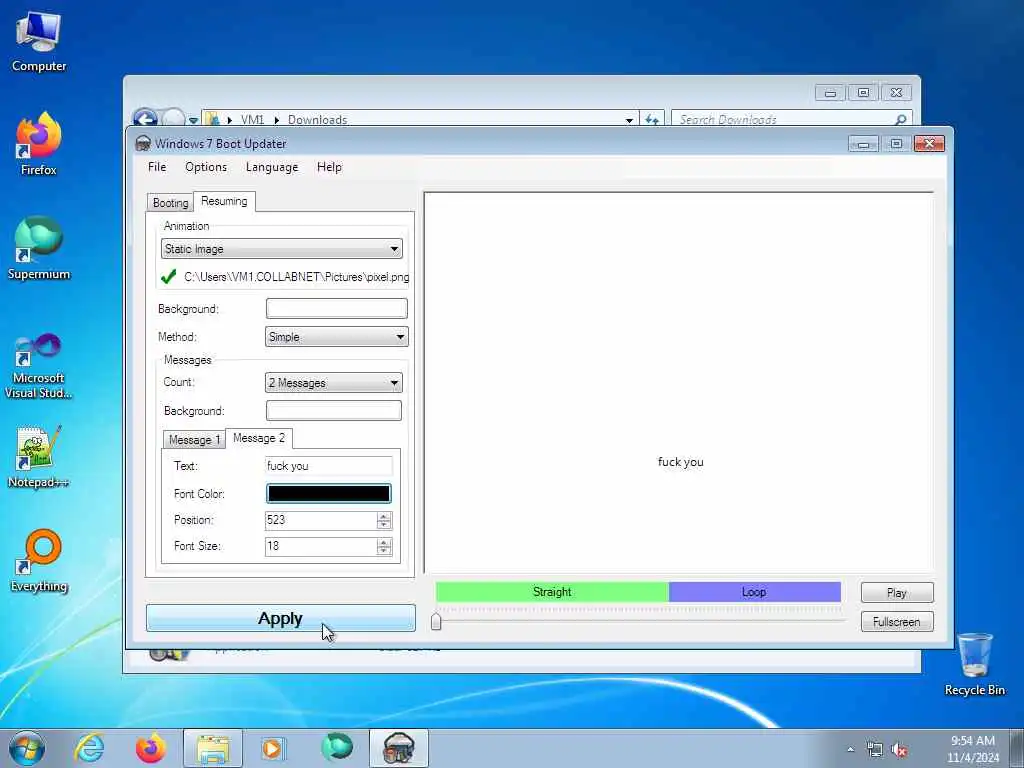1024x768 pixels.
Task: Open the Supermium desktop shortcut
Action: [39, 248]
